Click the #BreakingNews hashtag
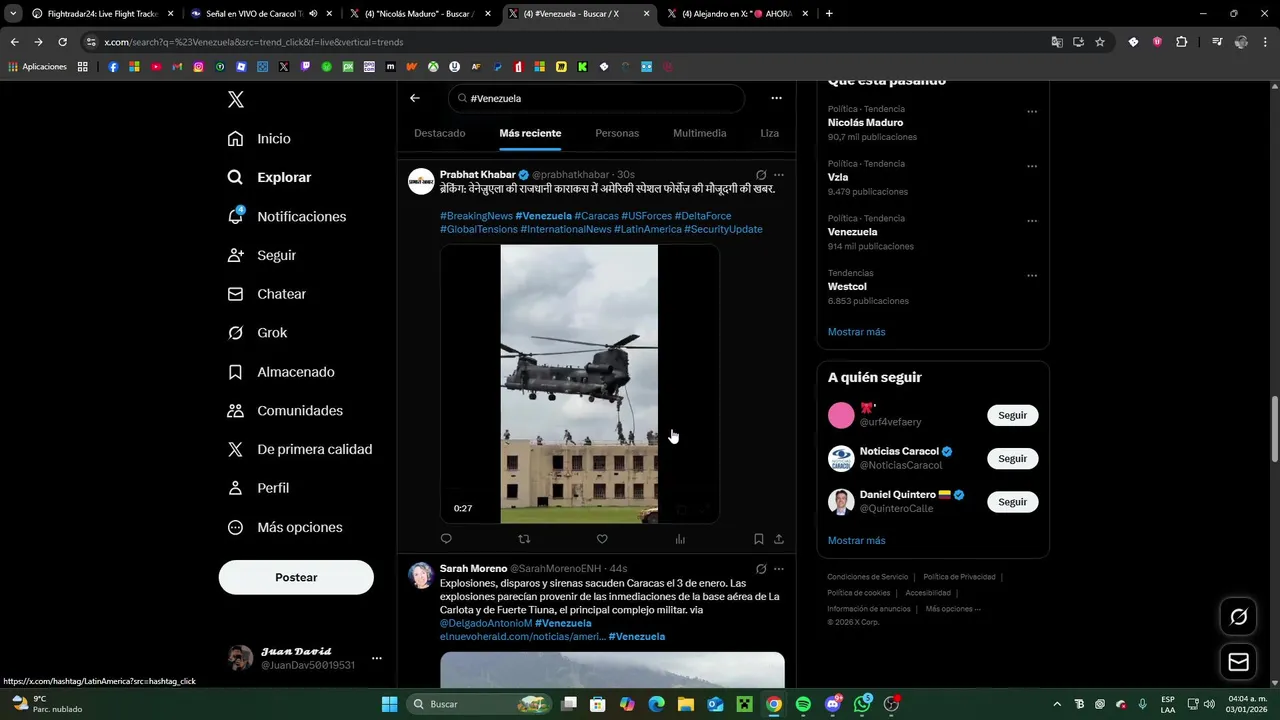1280x720 pixels. [476, 216]
